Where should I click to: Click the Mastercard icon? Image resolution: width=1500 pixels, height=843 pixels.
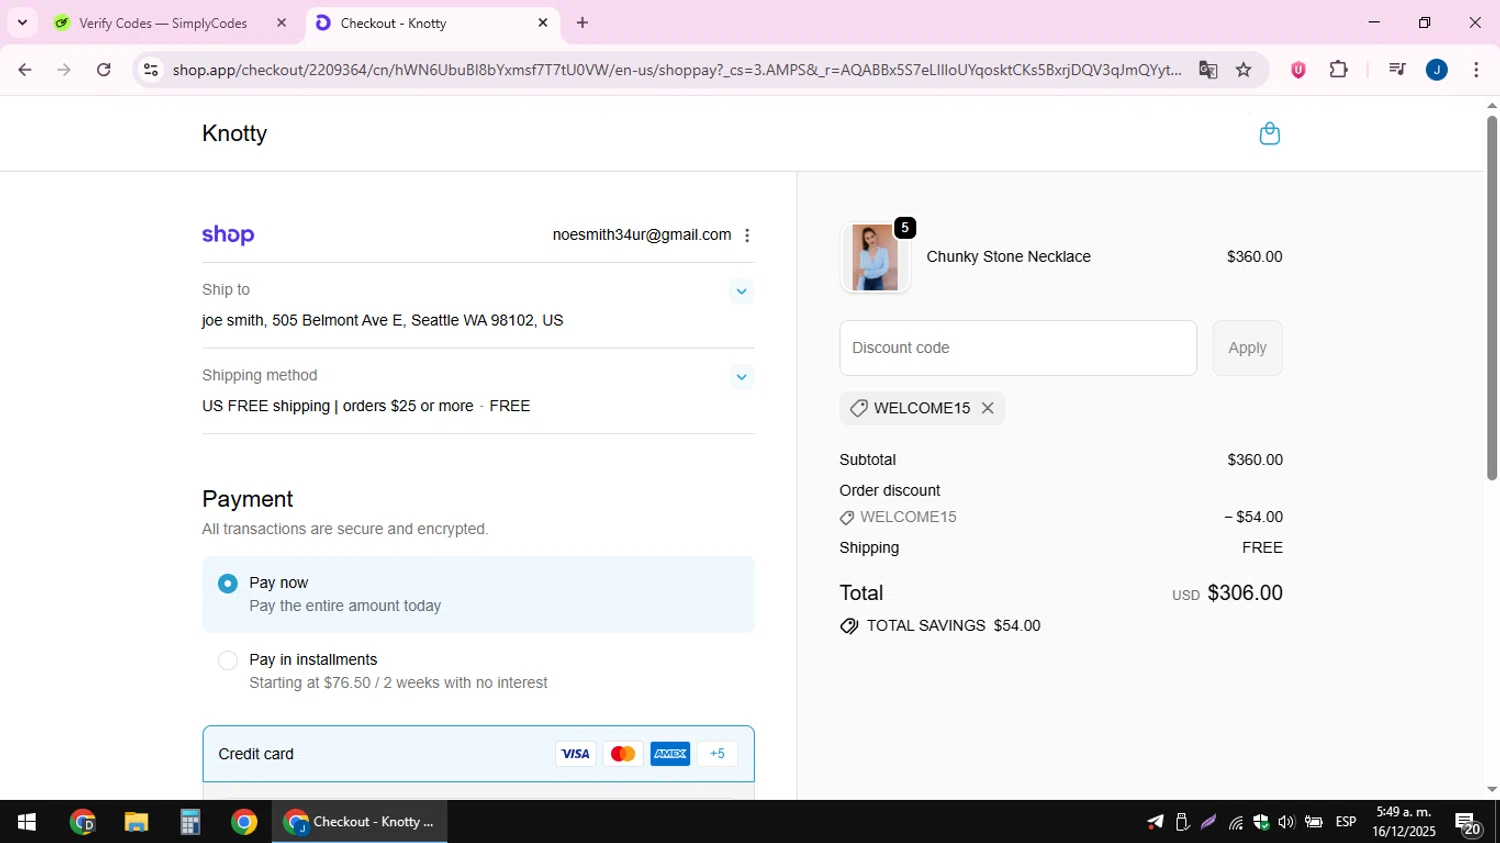click(x=623, y=754)
